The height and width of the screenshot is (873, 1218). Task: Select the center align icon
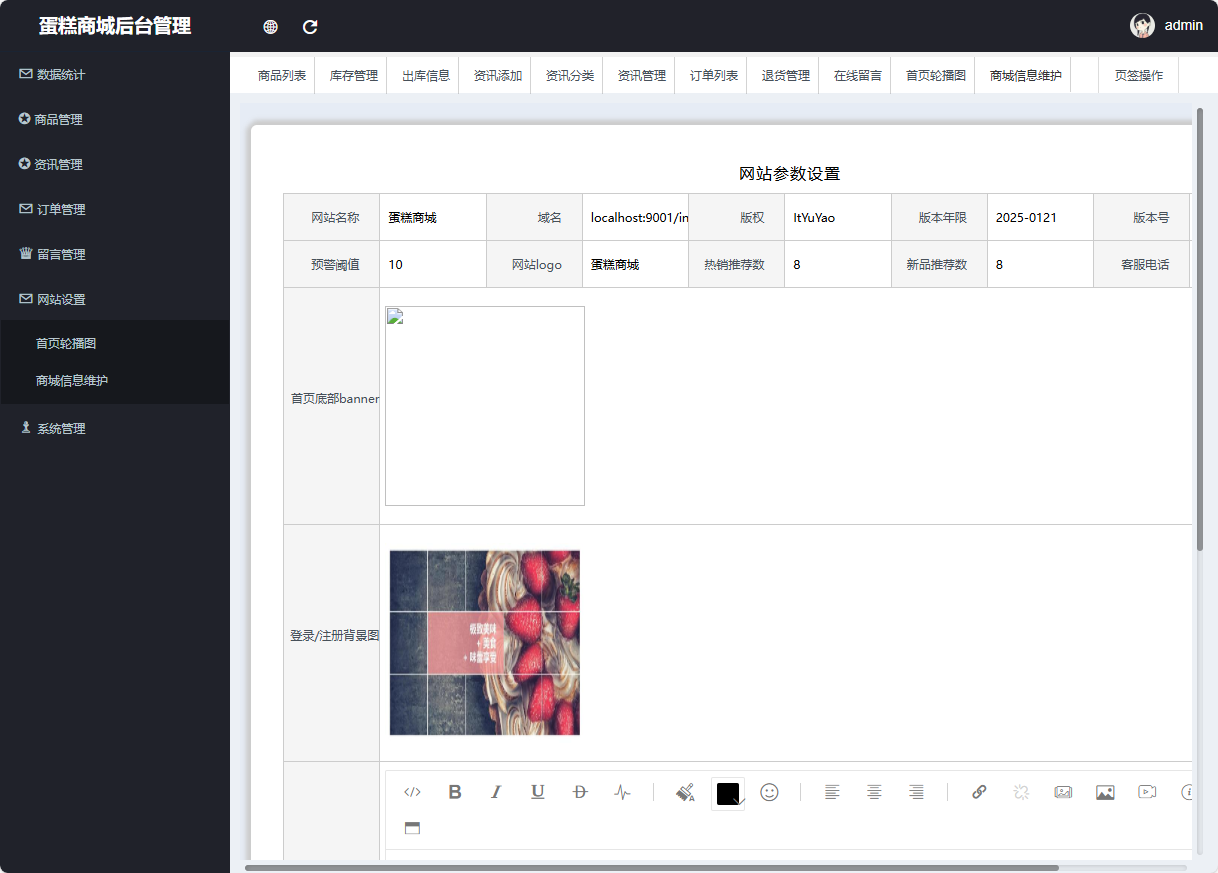pos(874,792)
